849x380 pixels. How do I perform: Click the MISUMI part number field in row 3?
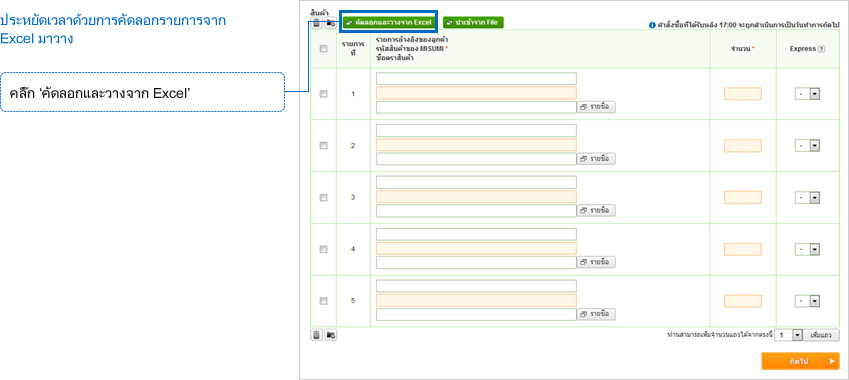click(x=476, y=196)
